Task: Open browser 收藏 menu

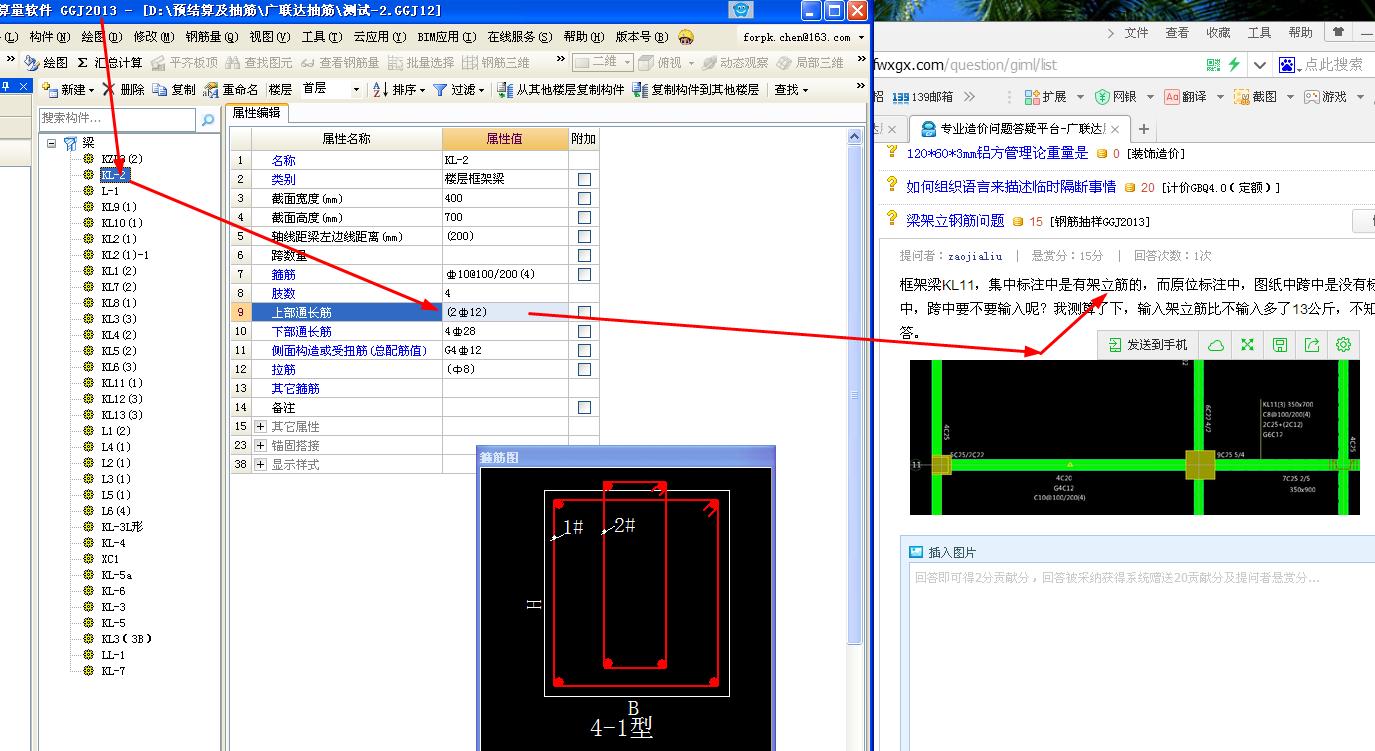Action: click(x=1218, y=33)
